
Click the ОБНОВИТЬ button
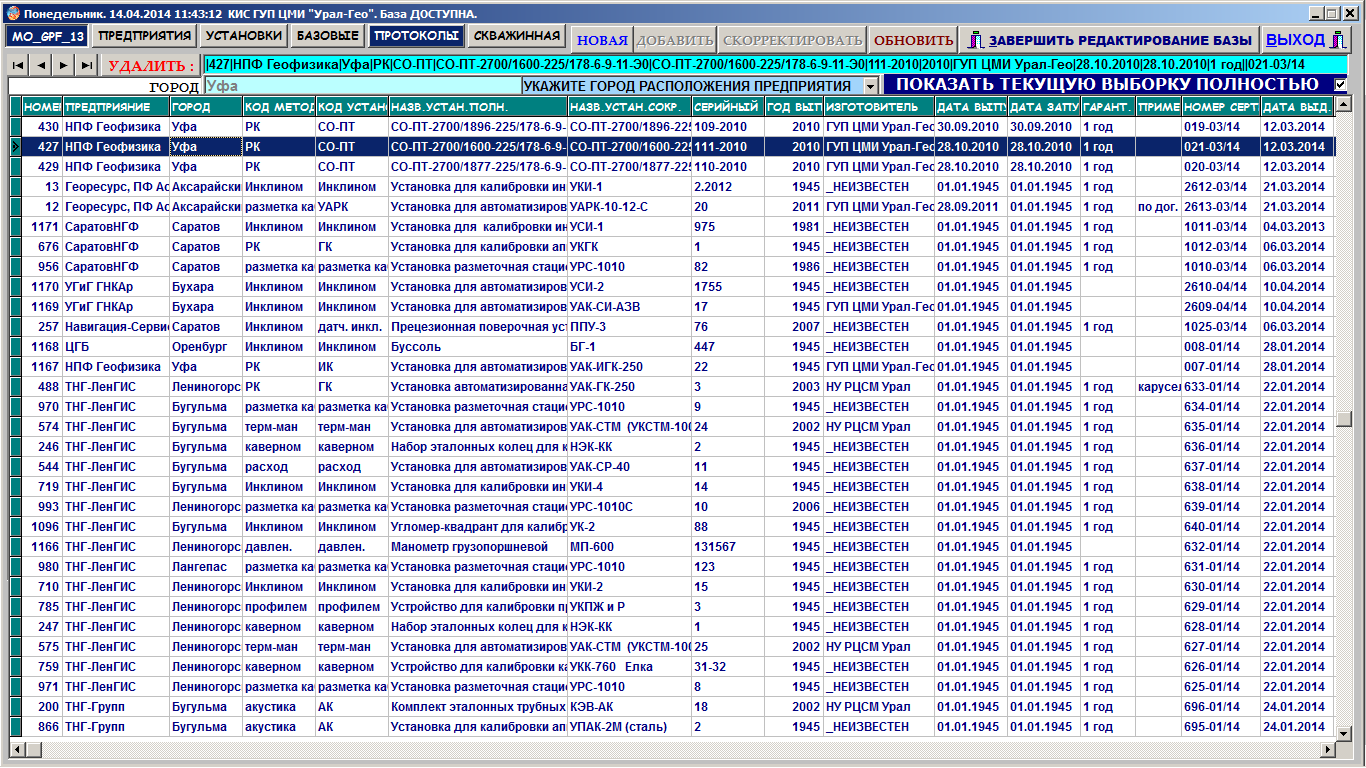[x=913, y=40]
